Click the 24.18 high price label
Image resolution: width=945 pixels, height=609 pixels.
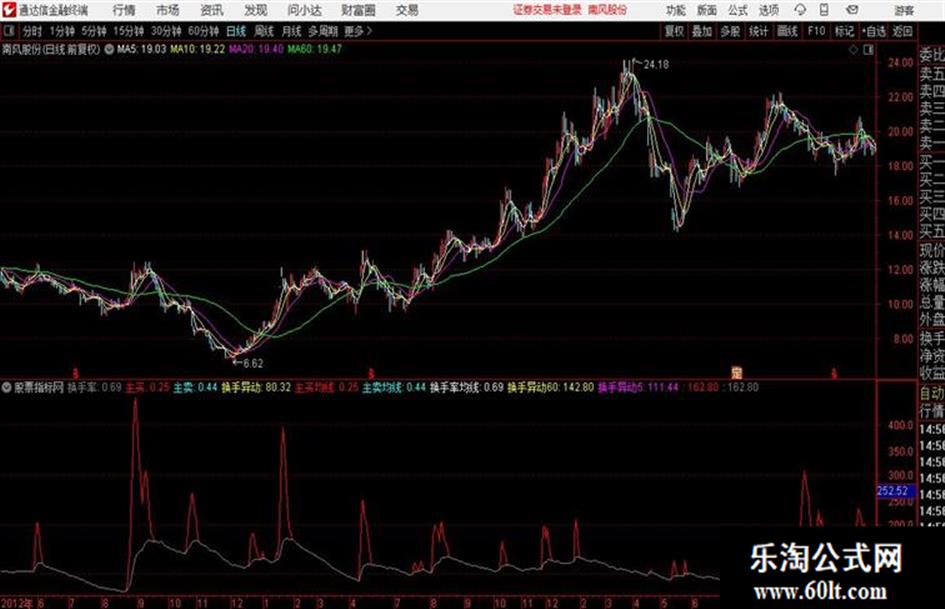click(656, 64)
